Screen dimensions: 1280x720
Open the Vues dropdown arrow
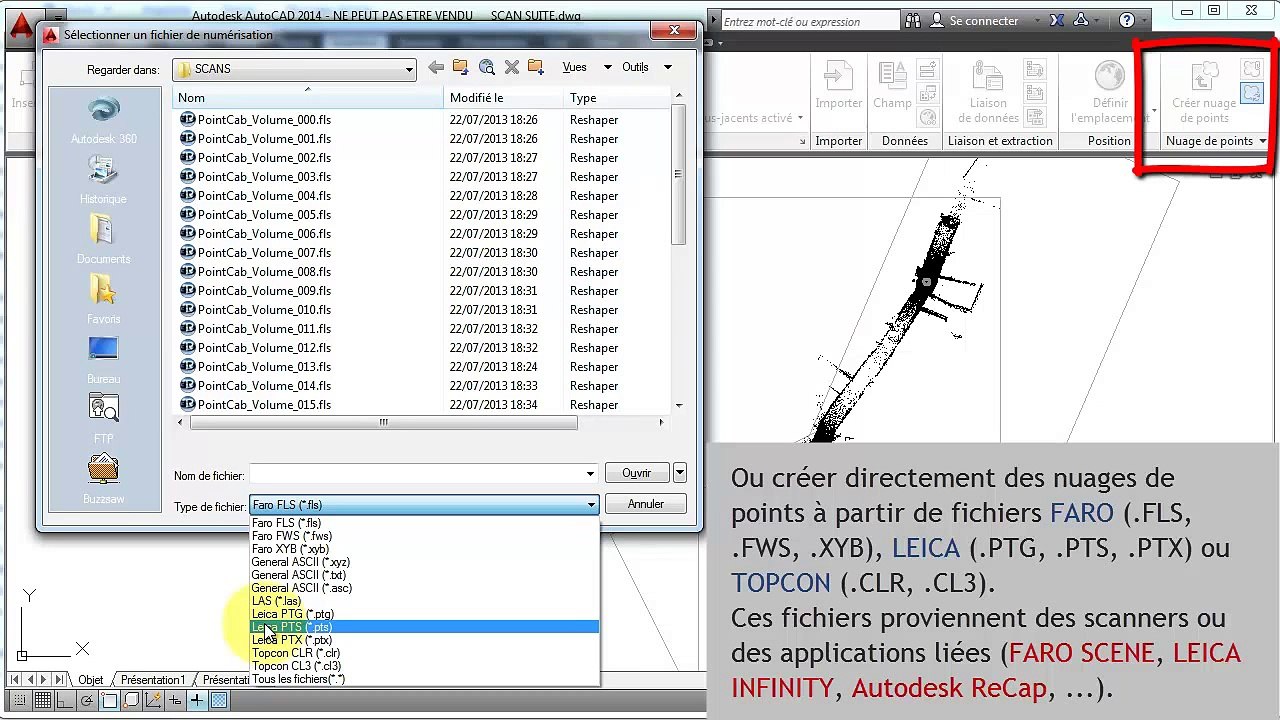[607, 67]
